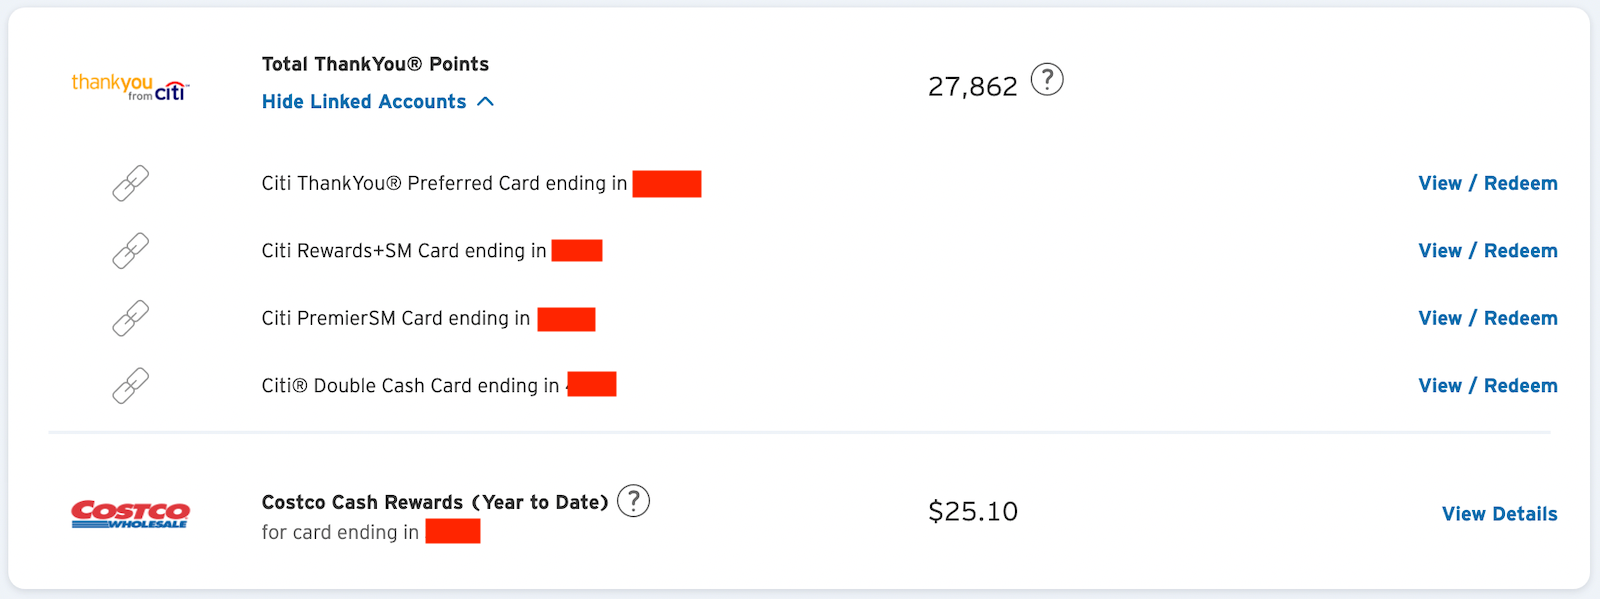Image resolution: width=1600 pixels, height=599 pixels.
Task: Click link icon for Rewards+ Card
Action: click(x=131, y=251)
